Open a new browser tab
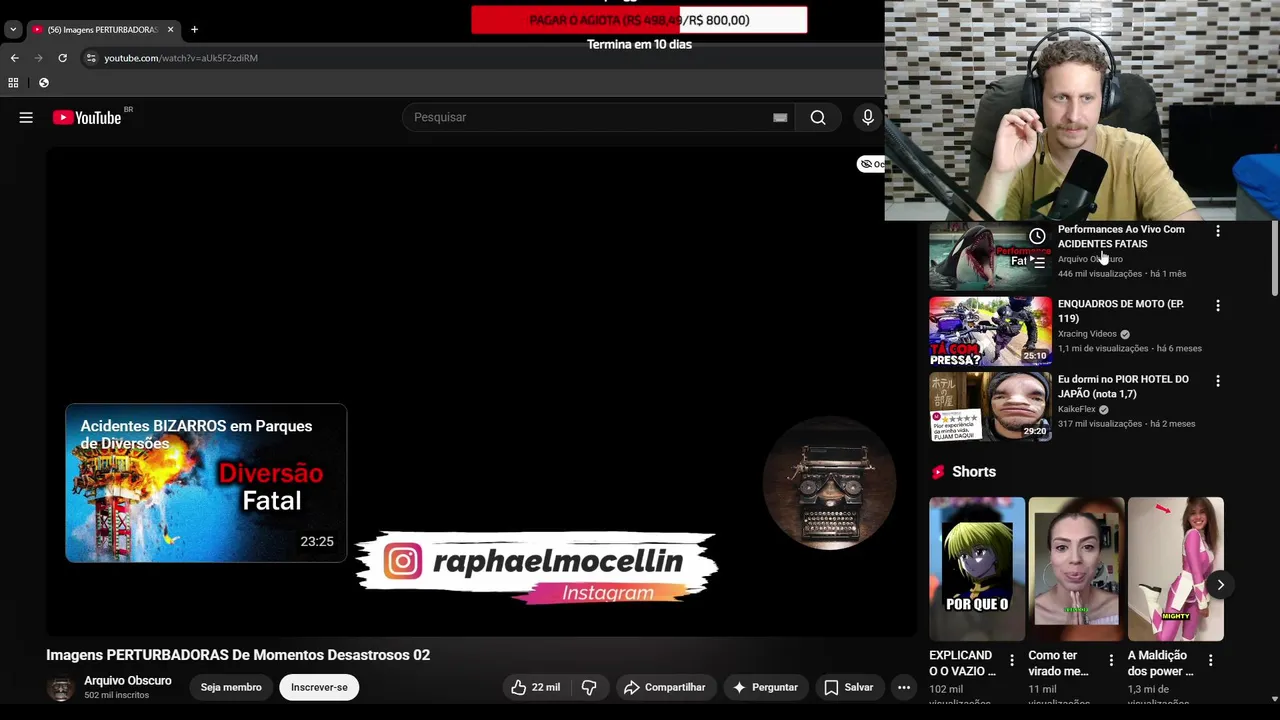Screen dimensions: 1280x720 tap(194, 30)
